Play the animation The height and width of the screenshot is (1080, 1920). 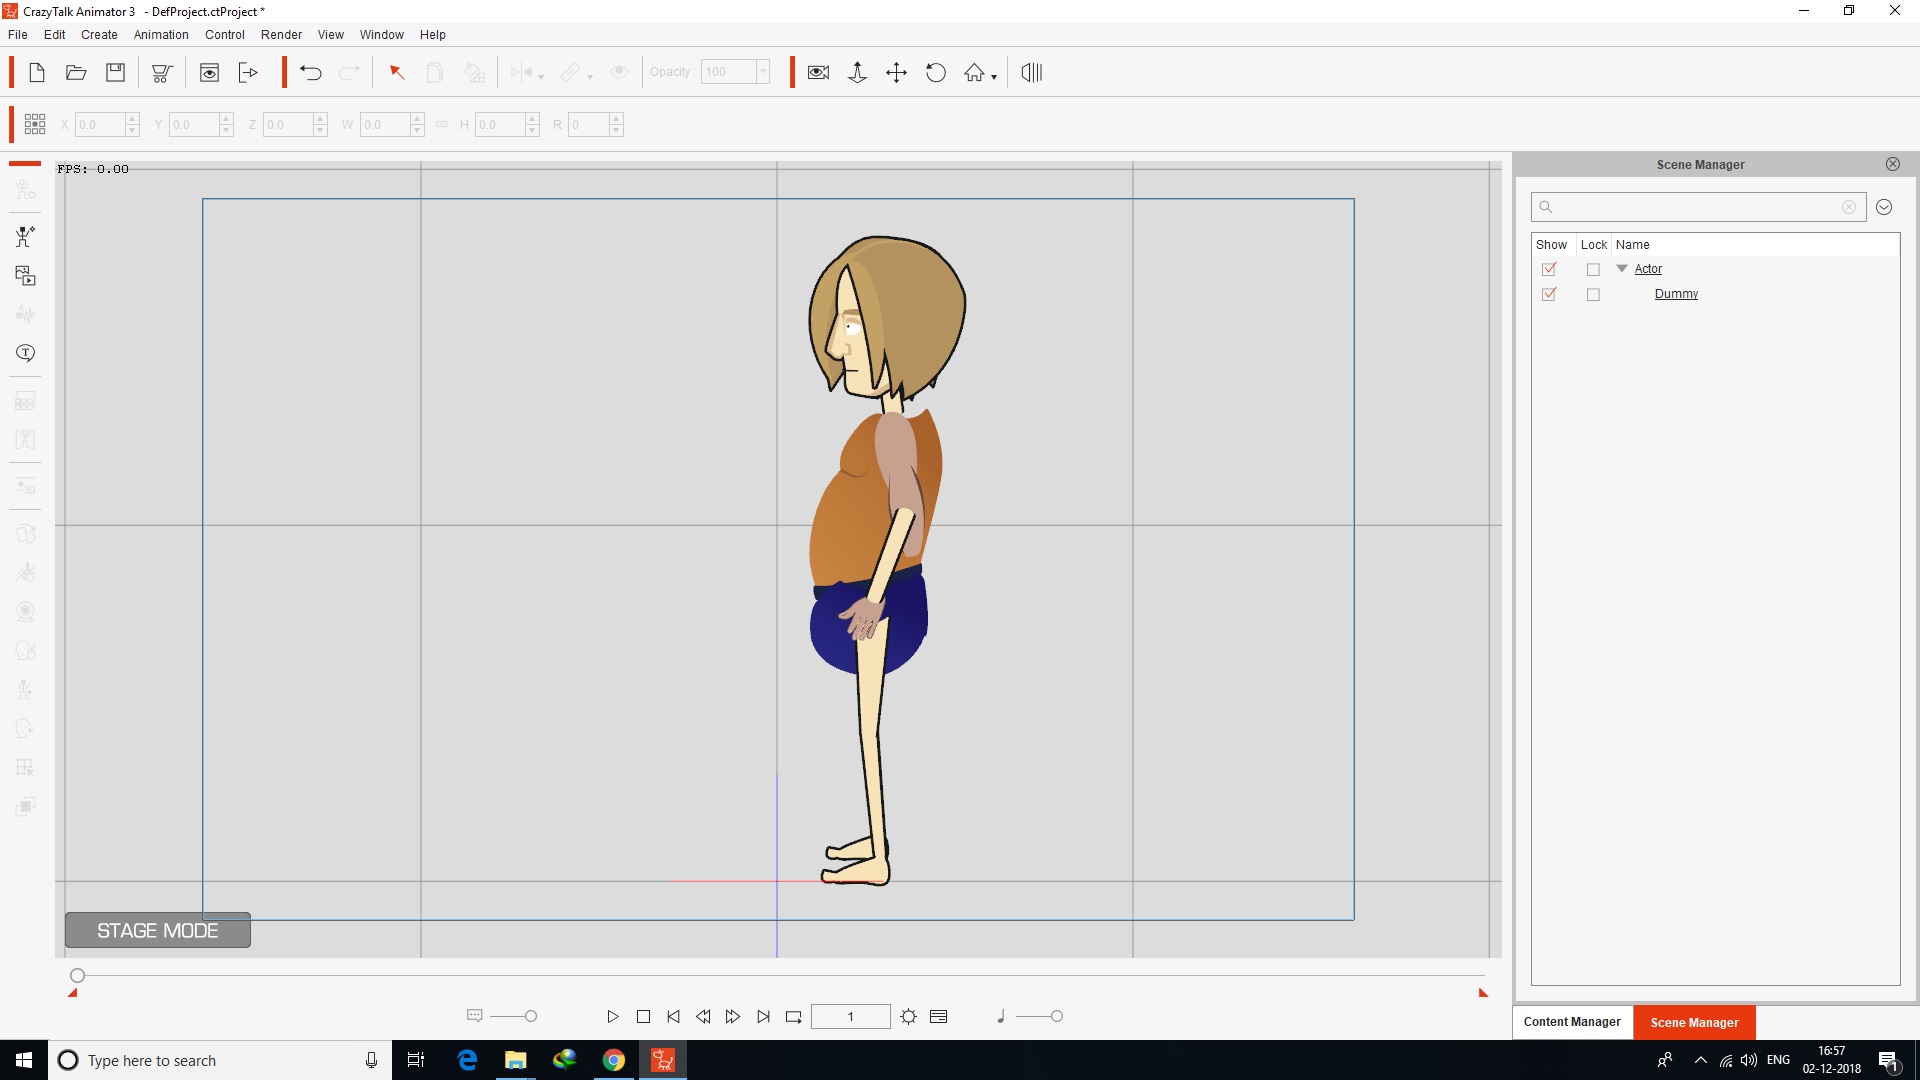[612, 1016]
